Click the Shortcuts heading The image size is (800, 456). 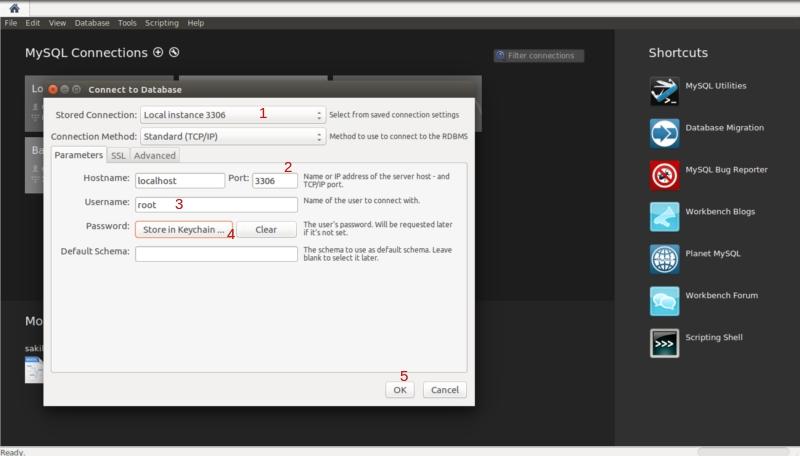678,53
